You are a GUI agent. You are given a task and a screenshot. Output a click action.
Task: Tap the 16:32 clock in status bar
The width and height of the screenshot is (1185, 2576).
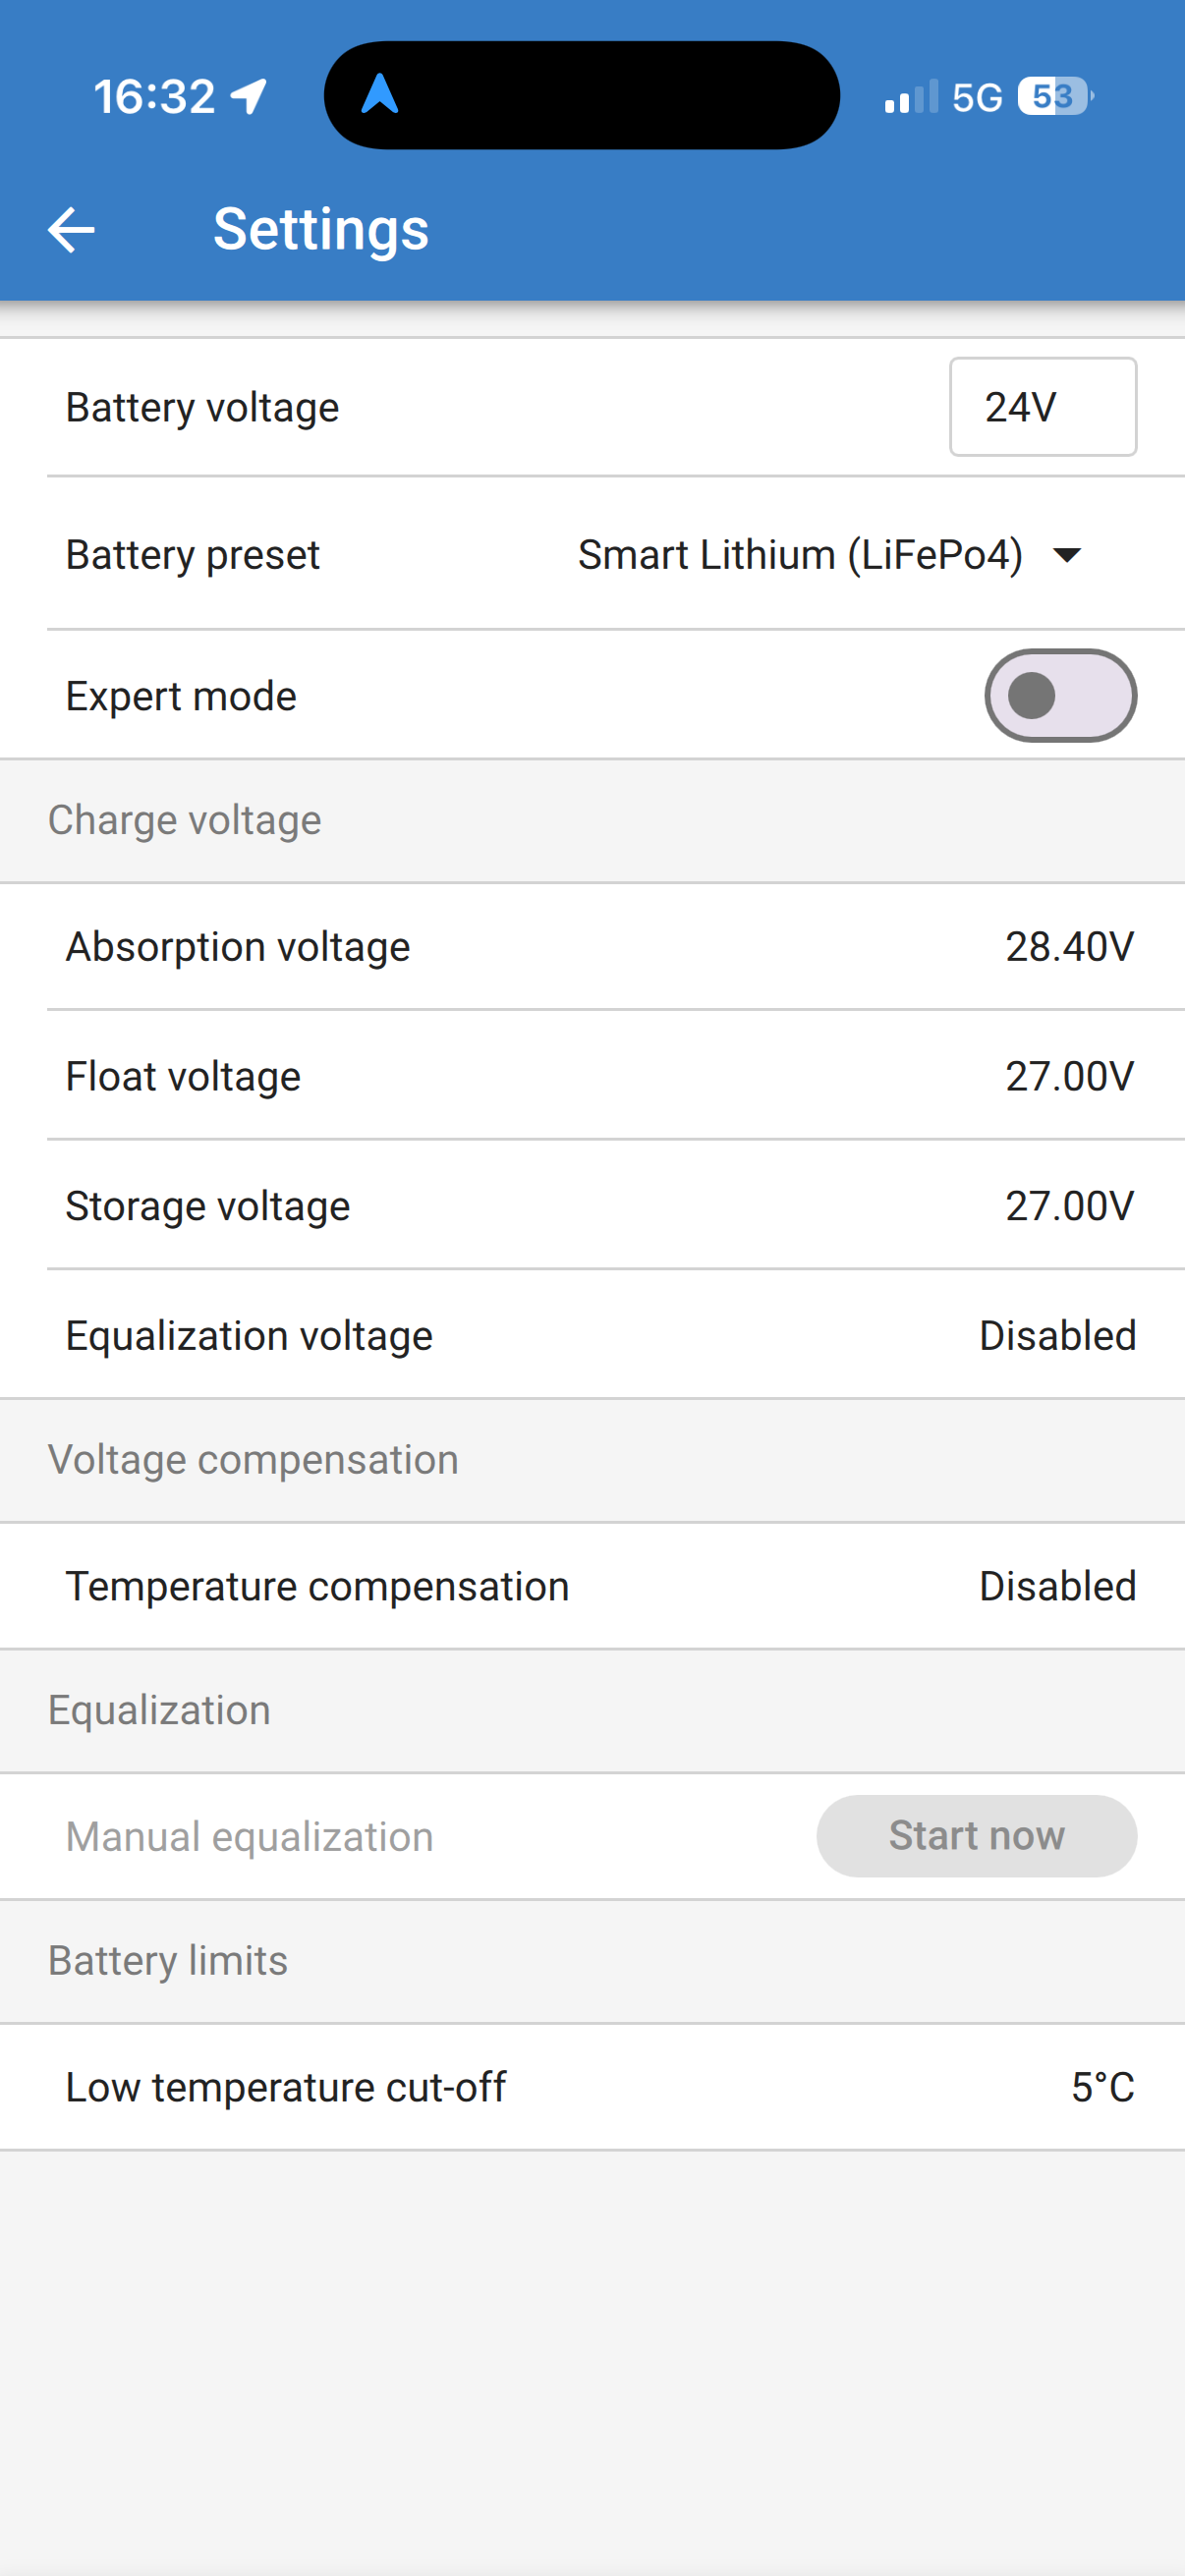[x=154, y=97]
